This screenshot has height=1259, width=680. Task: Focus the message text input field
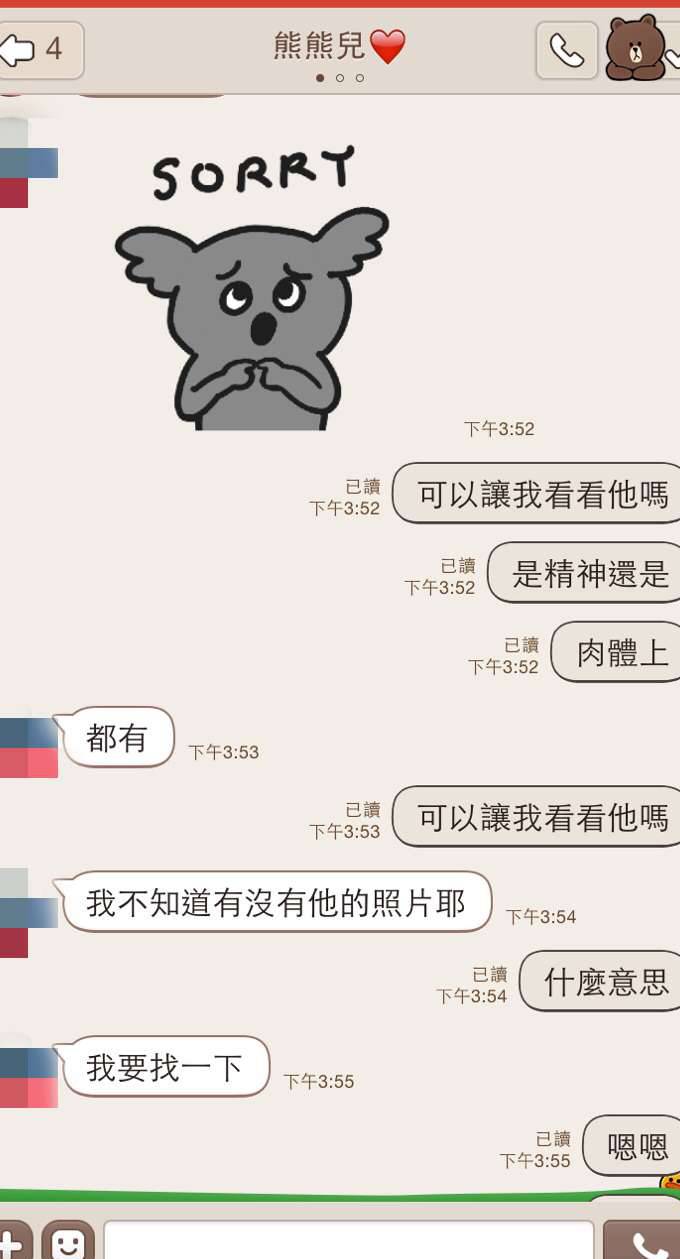(x=349, y=1242)
